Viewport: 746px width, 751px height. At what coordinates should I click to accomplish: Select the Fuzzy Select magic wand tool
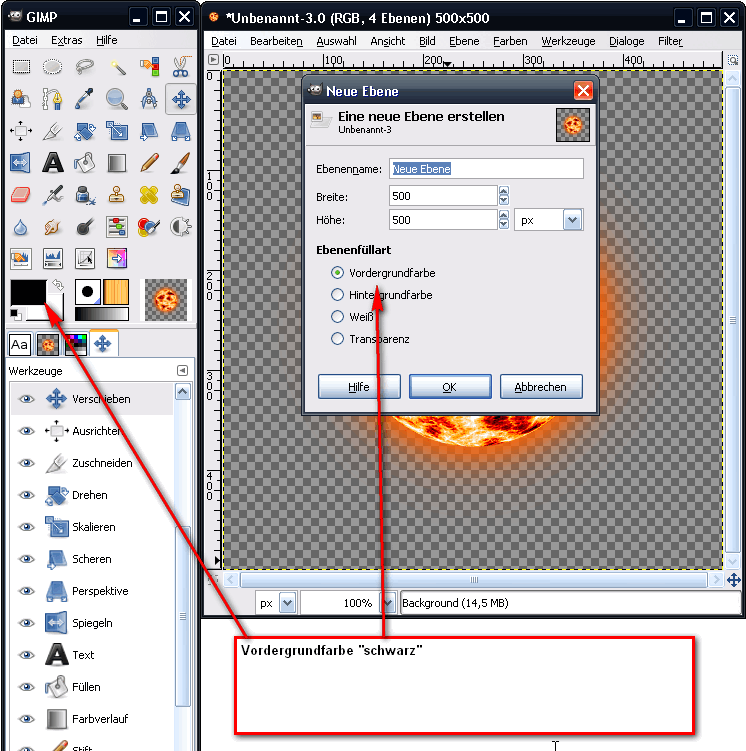118,67
